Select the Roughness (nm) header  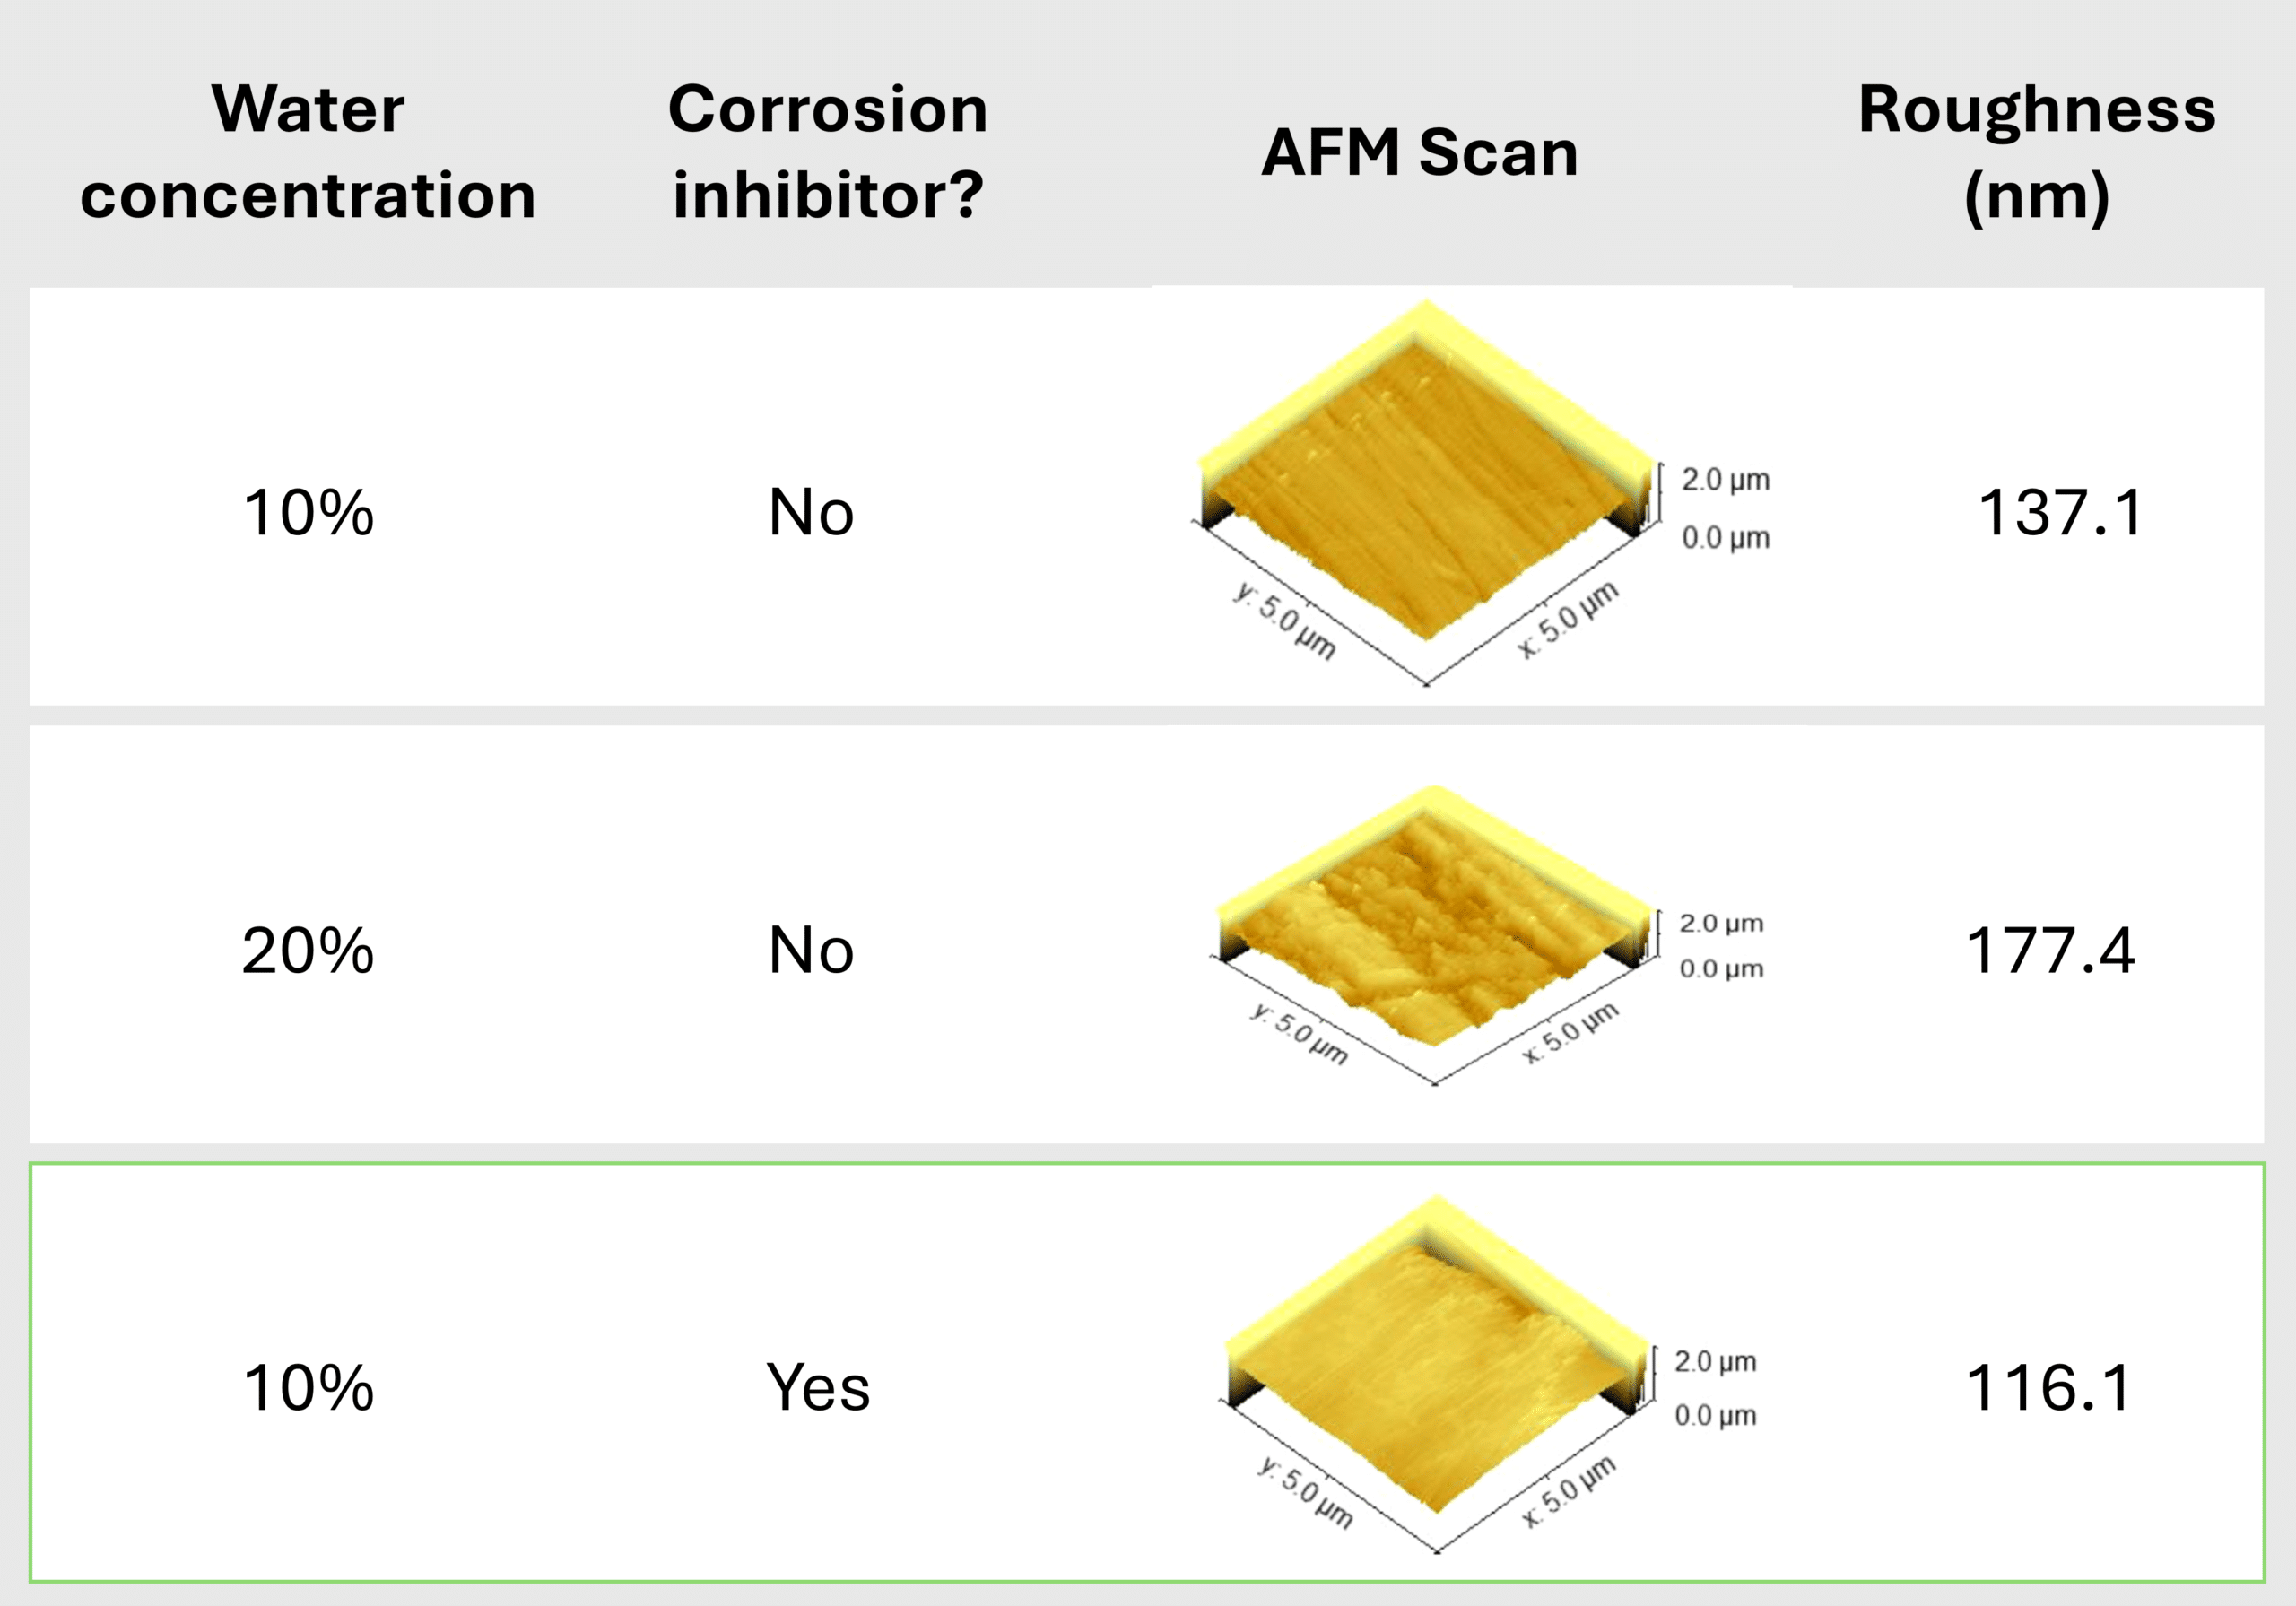pos(2037,152)
